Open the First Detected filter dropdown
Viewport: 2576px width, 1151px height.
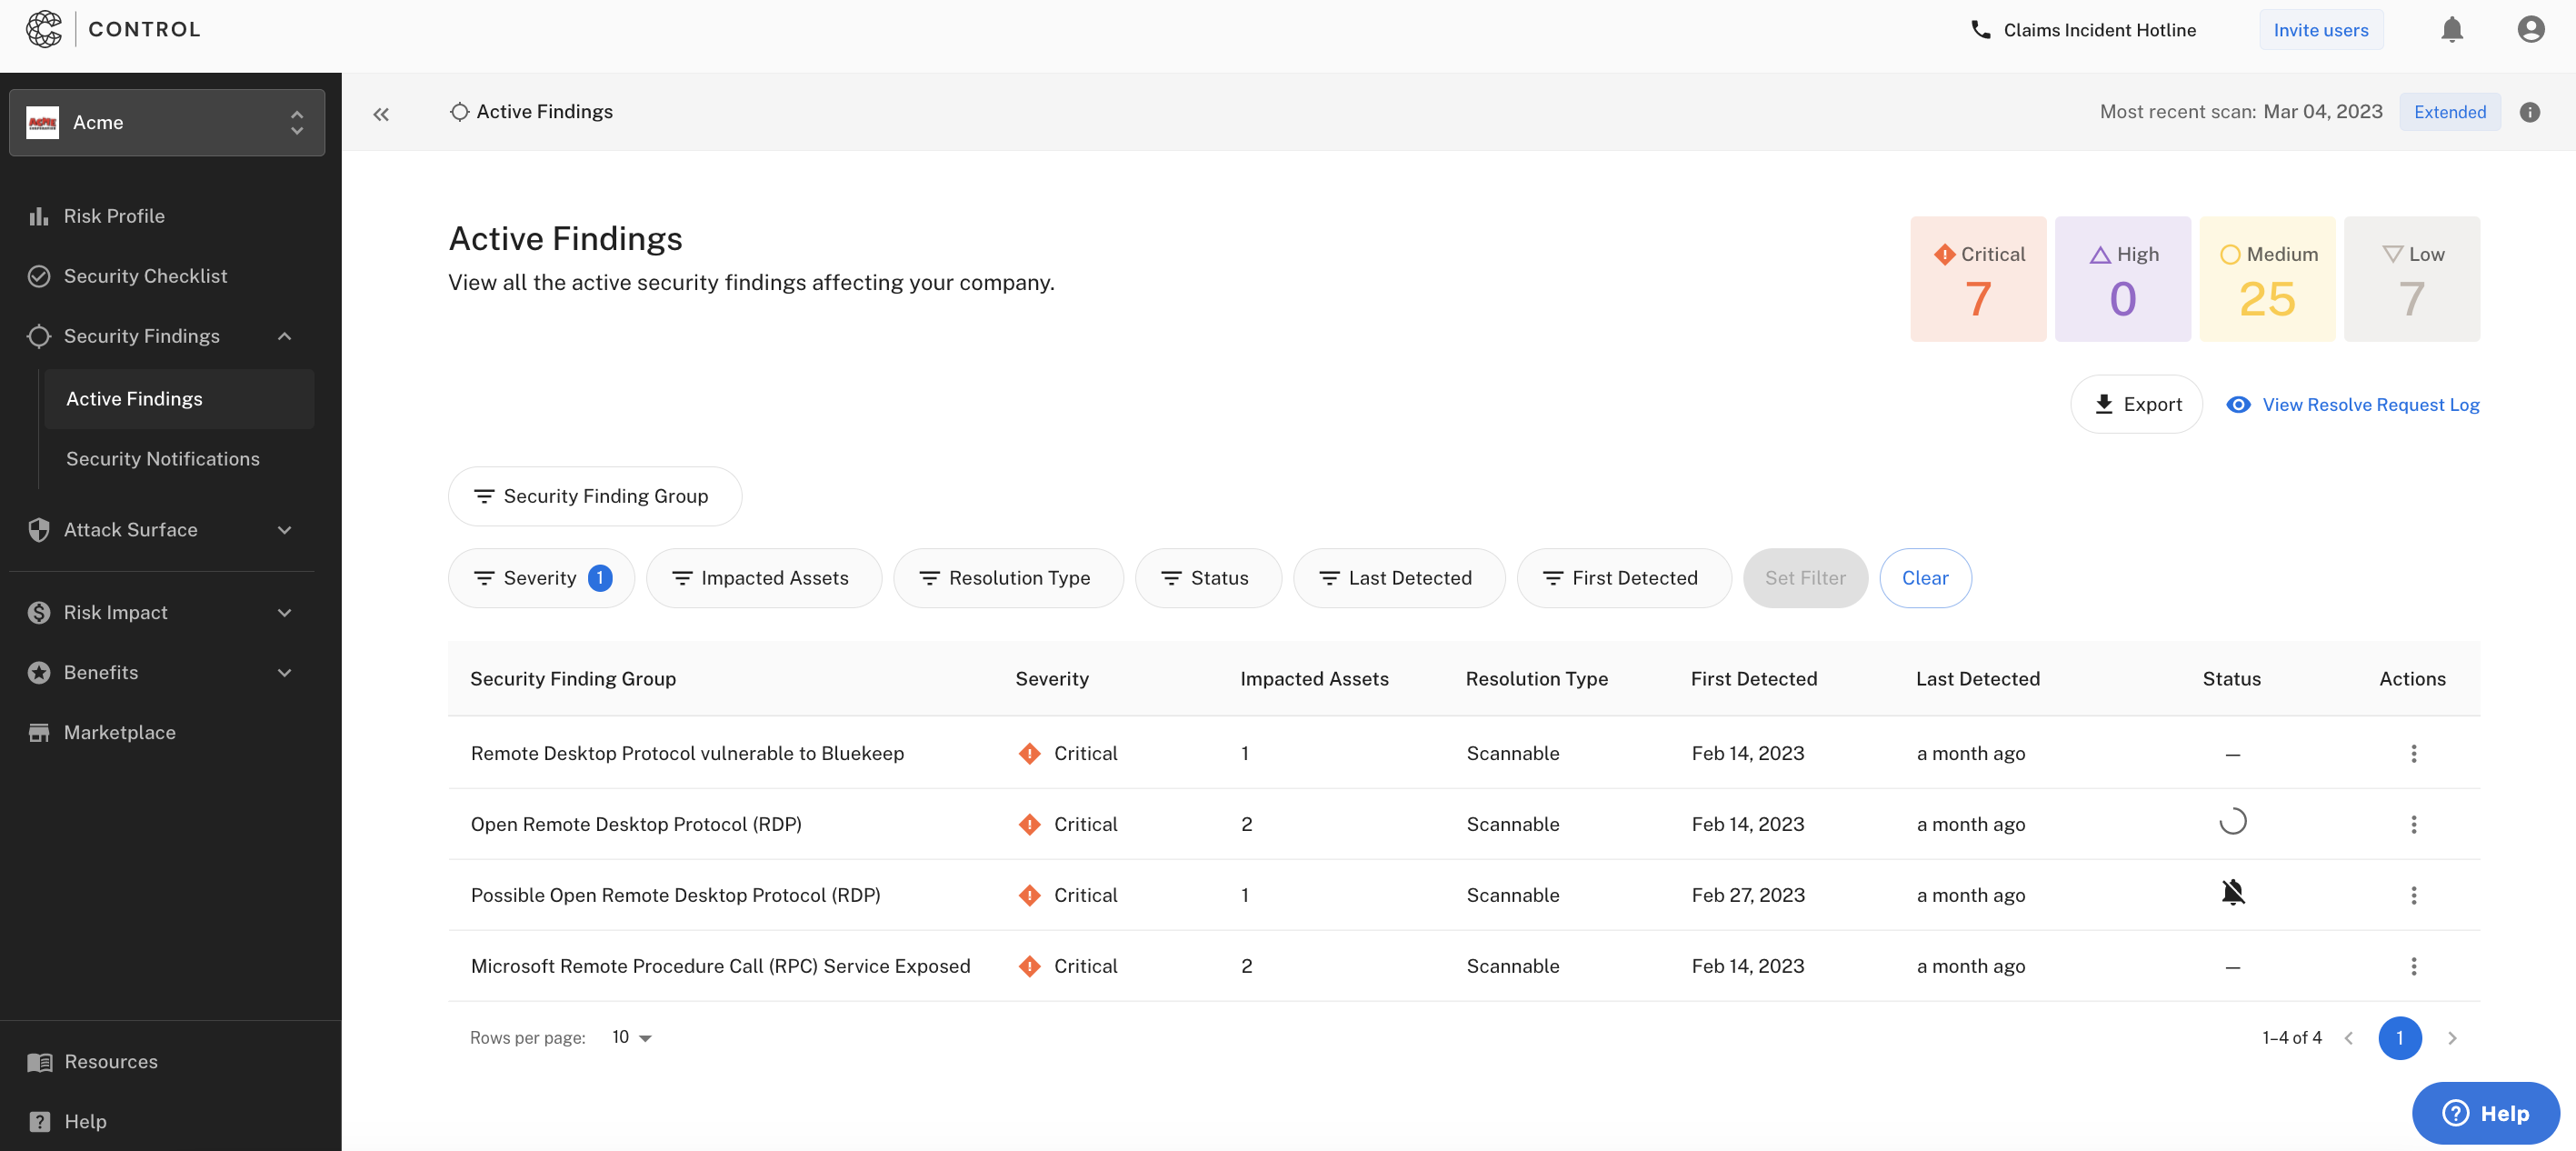[x=1623, y=578]
